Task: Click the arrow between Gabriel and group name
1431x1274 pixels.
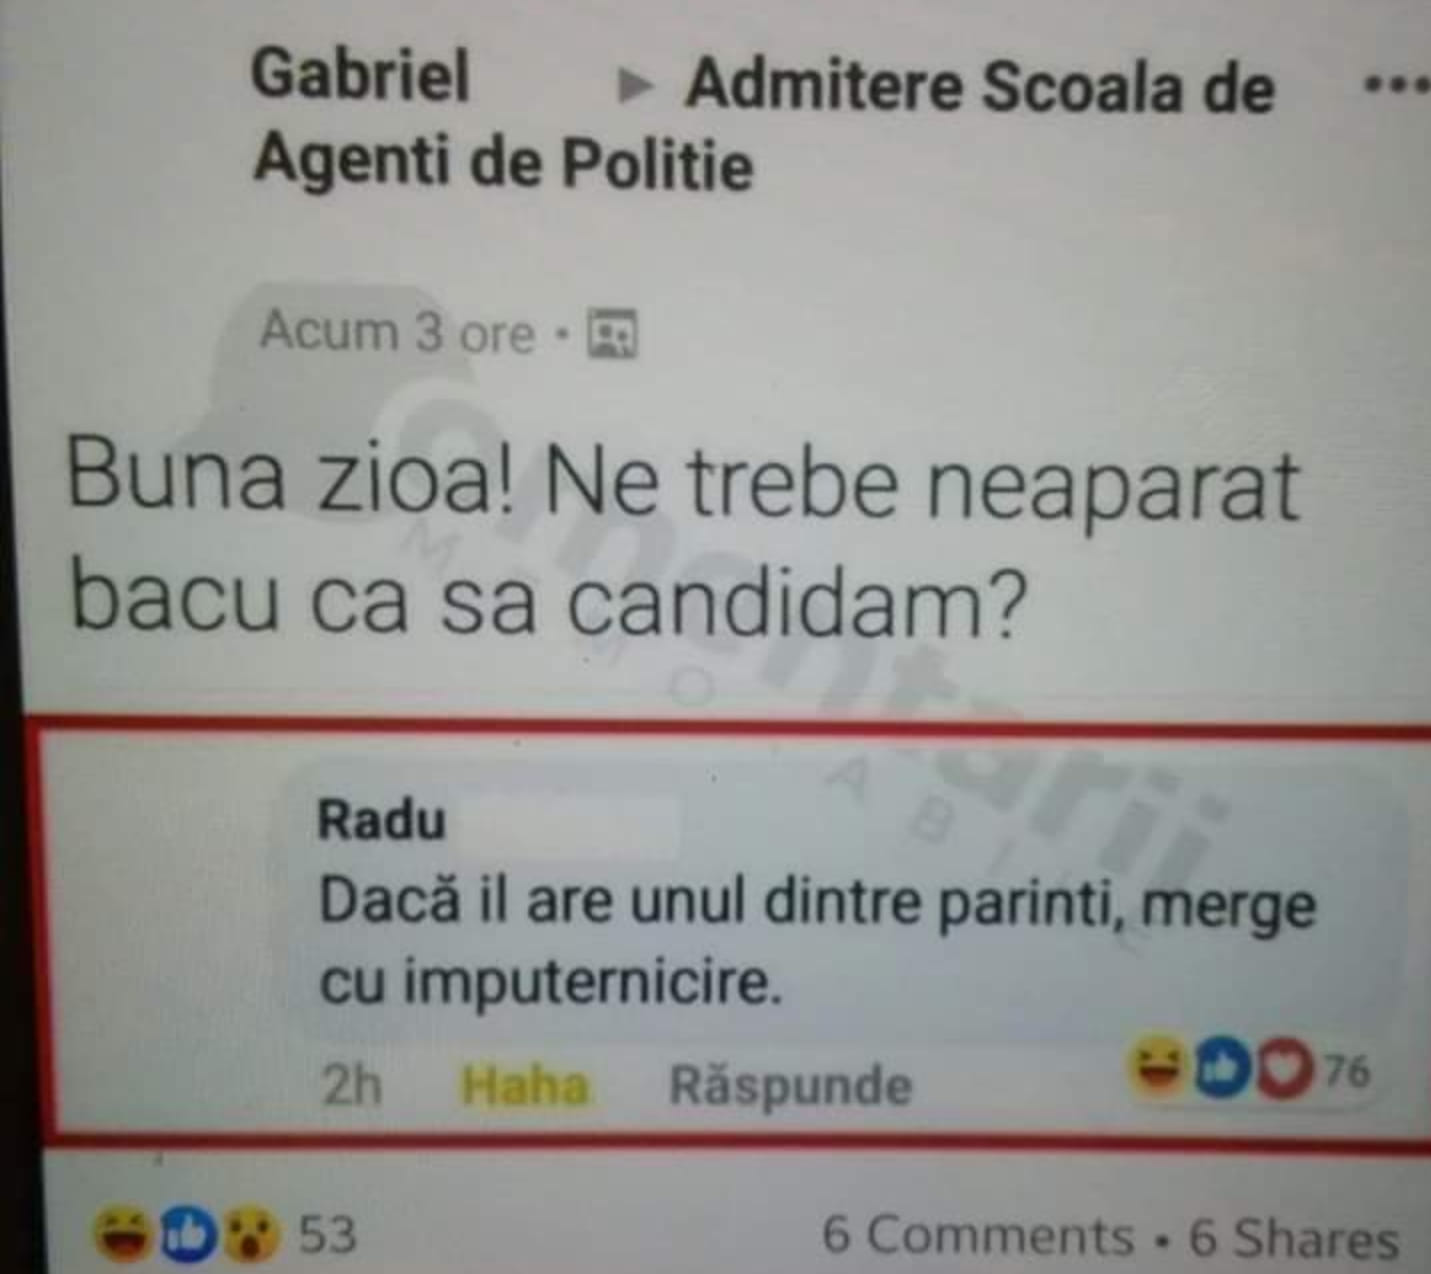Action: (x=634, y=87)
